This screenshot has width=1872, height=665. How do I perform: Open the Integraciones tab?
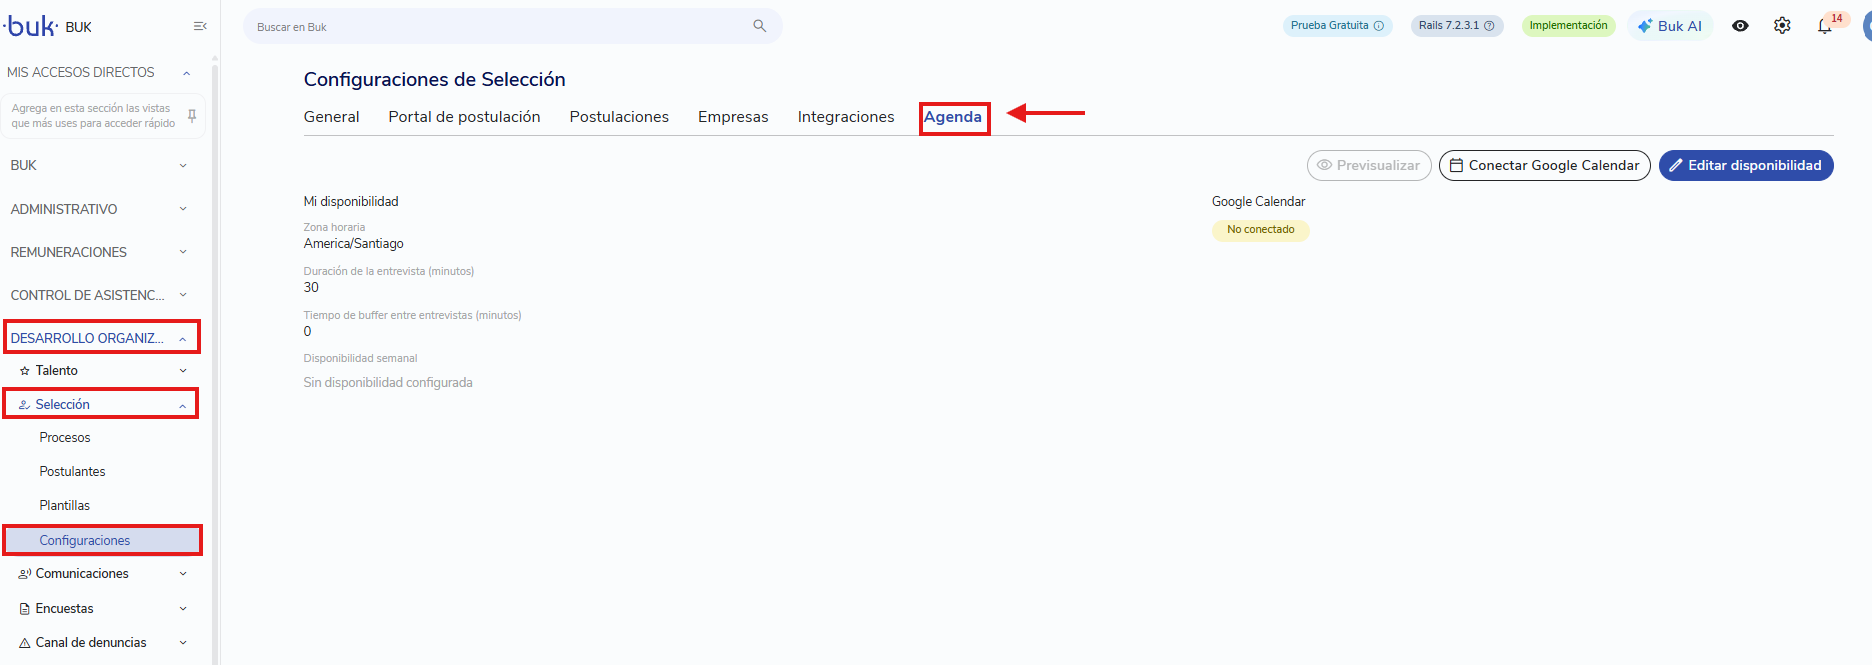[x=846, y=117]
